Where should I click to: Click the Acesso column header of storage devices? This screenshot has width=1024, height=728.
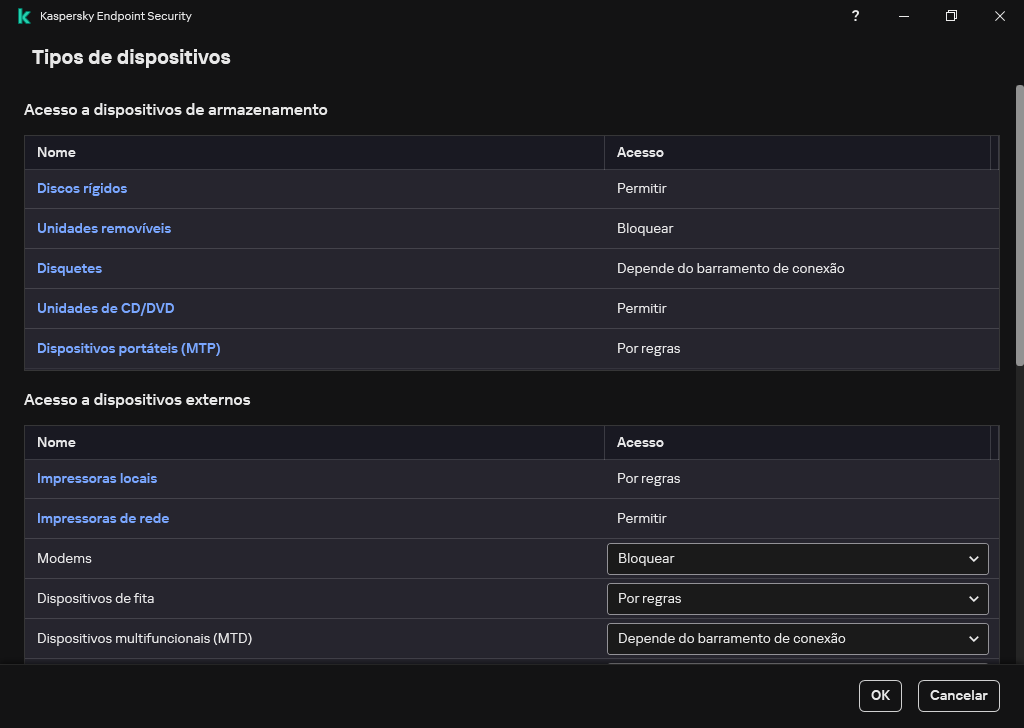640,152
